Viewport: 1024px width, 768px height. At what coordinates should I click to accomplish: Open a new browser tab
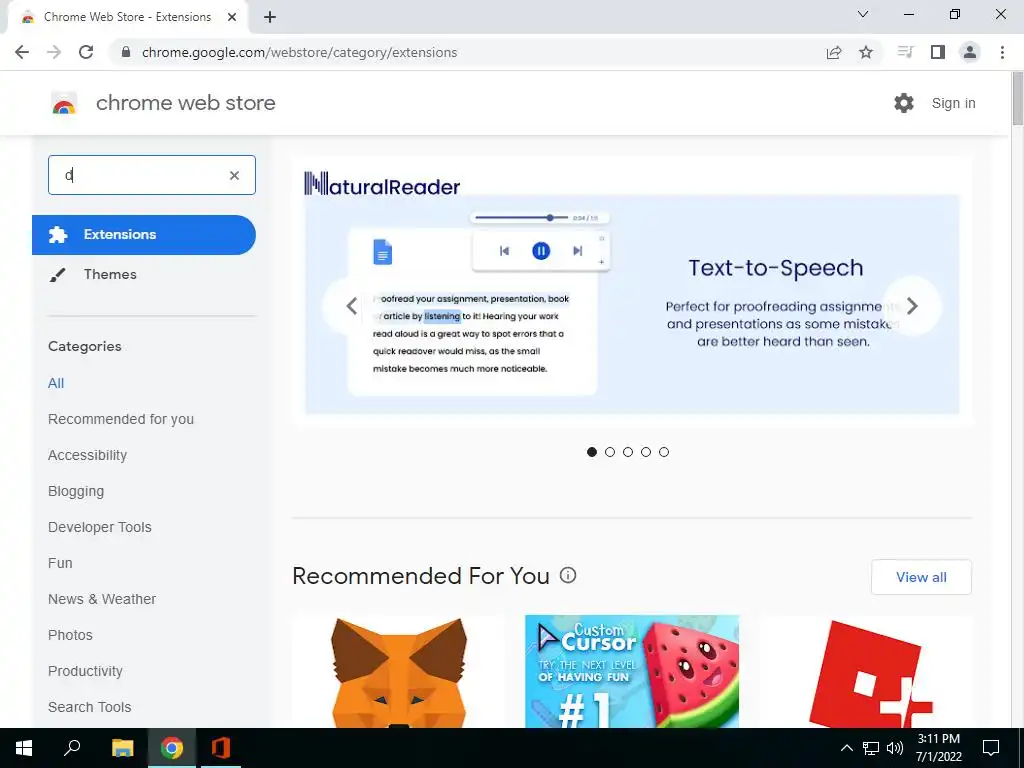[270, 18]
